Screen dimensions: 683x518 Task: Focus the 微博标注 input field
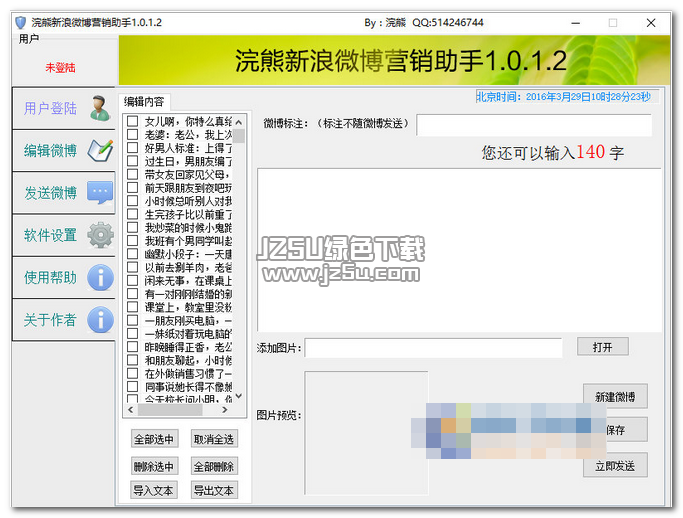pyautogui.click(x=534, y=125)
